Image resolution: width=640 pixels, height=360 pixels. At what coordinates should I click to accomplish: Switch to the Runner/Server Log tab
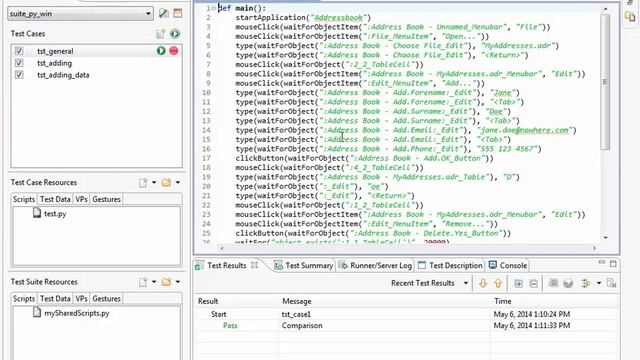(x=376, y=265)
